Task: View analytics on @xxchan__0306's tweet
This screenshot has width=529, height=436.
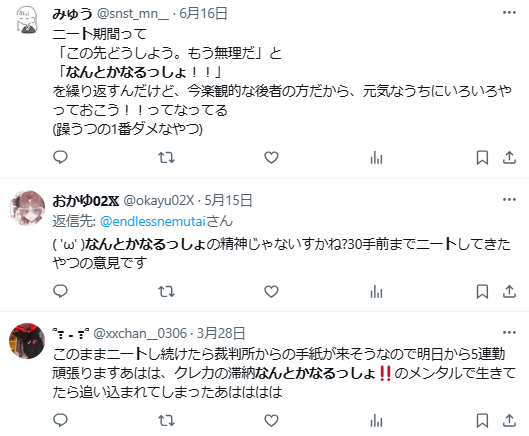Action: 376,420
